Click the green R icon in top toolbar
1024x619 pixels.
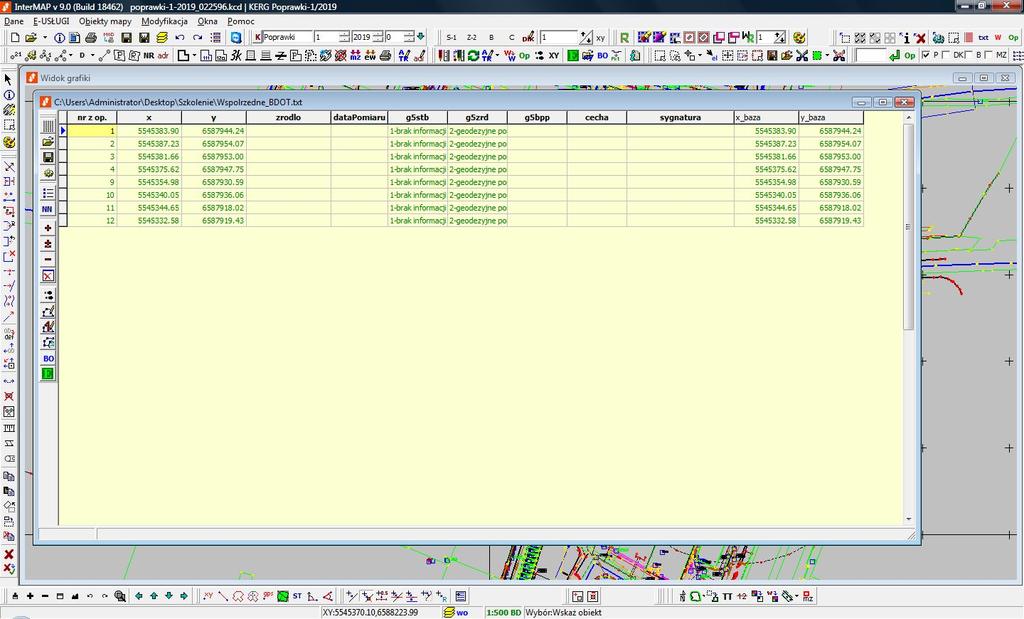click(x=624, y=38)
